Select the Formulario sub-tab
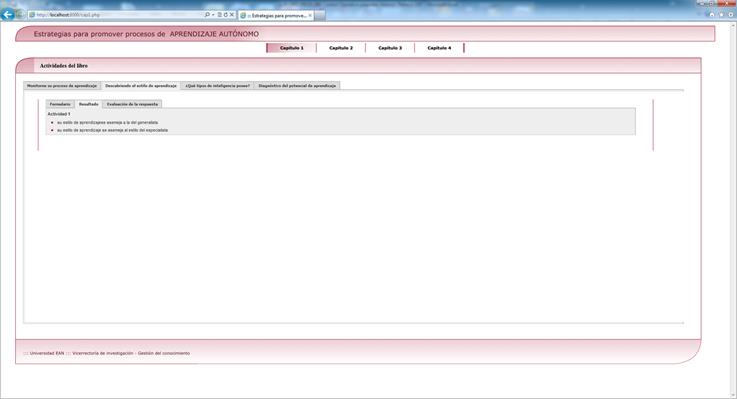Screen dimensions: 737x399 [x=60, y=104]
